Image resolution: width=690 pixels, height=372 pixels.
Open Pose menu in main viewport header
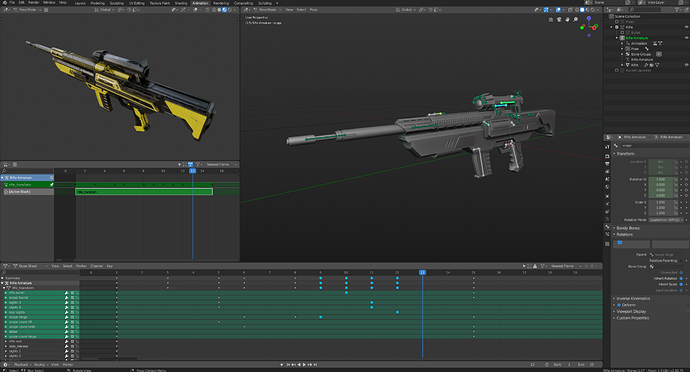[313, 9]
